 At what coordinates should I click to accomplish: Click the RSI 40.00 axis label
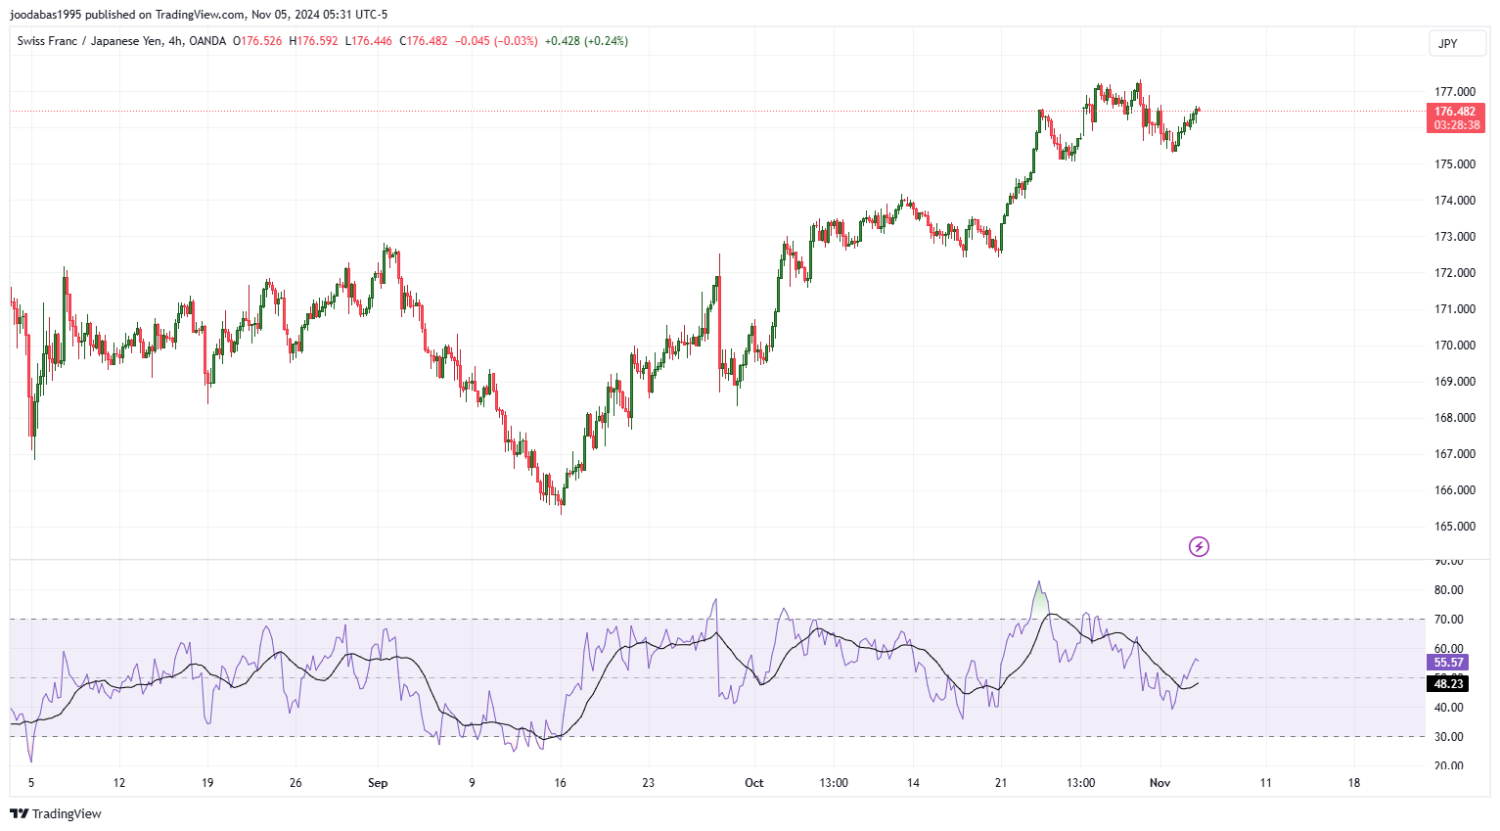(x=1449, y=707)
